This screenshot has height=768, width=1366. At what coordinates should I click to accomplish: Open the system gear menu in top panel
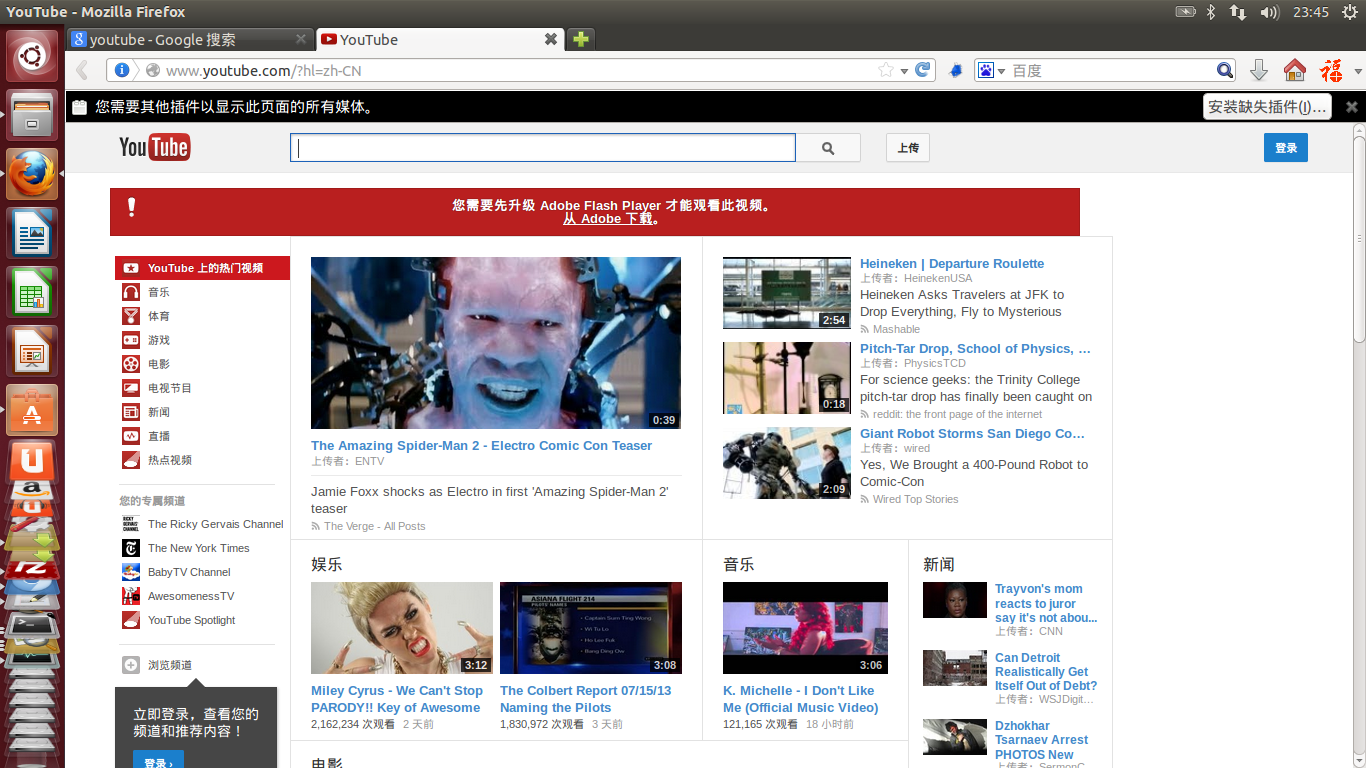[x=1350, y=12]
